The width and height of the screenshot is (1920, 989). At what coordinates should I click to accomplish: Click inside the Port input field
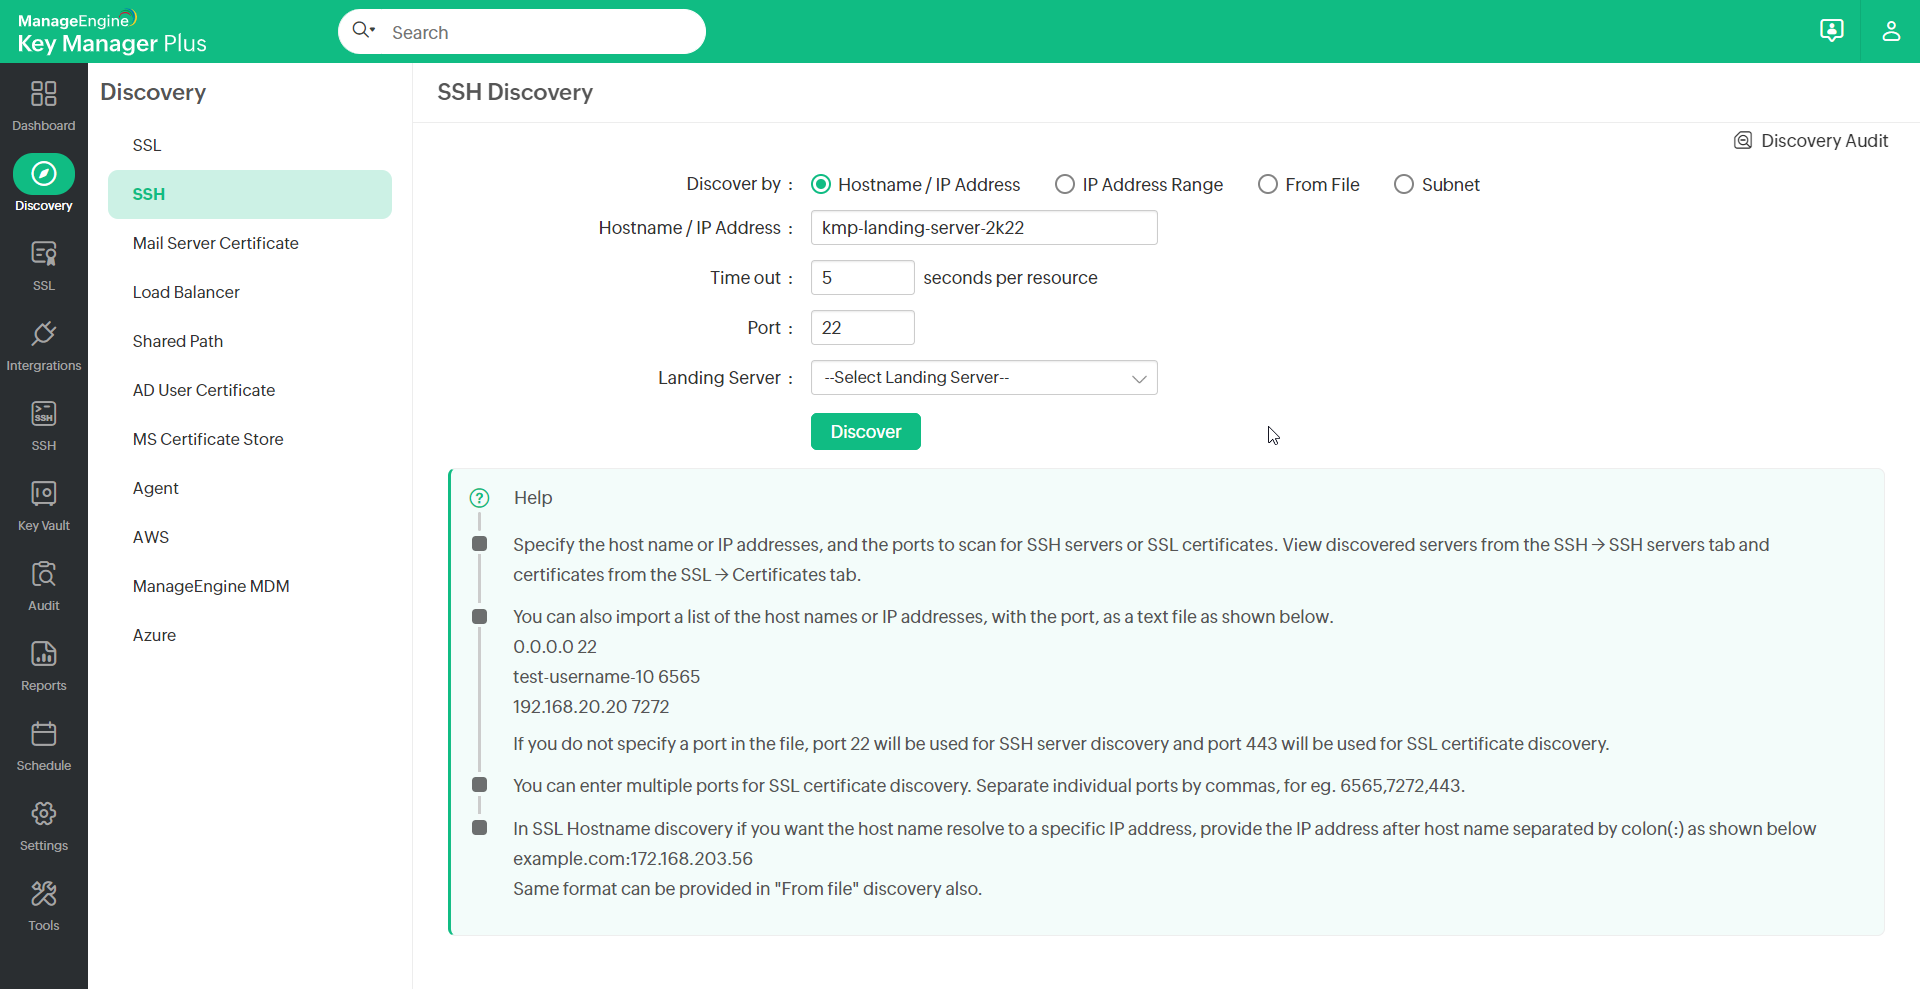[861, 327]
